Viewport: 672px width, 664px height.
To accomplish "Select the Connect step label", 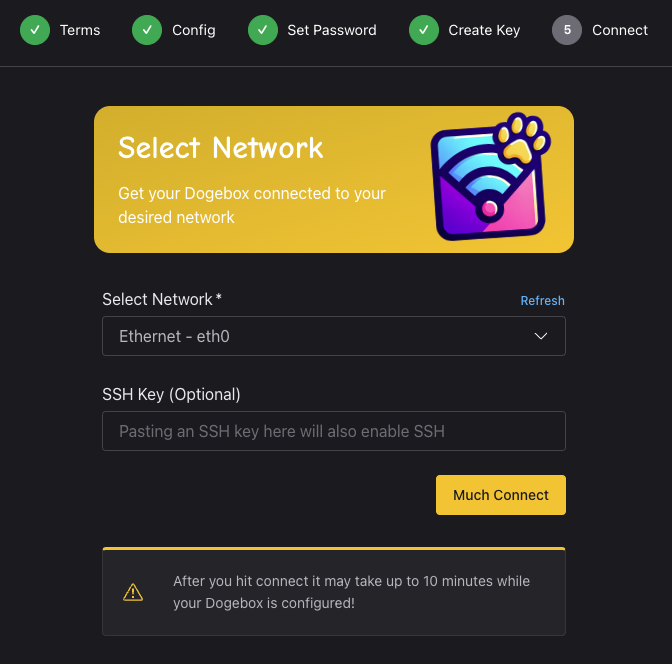I will (620, 30).
